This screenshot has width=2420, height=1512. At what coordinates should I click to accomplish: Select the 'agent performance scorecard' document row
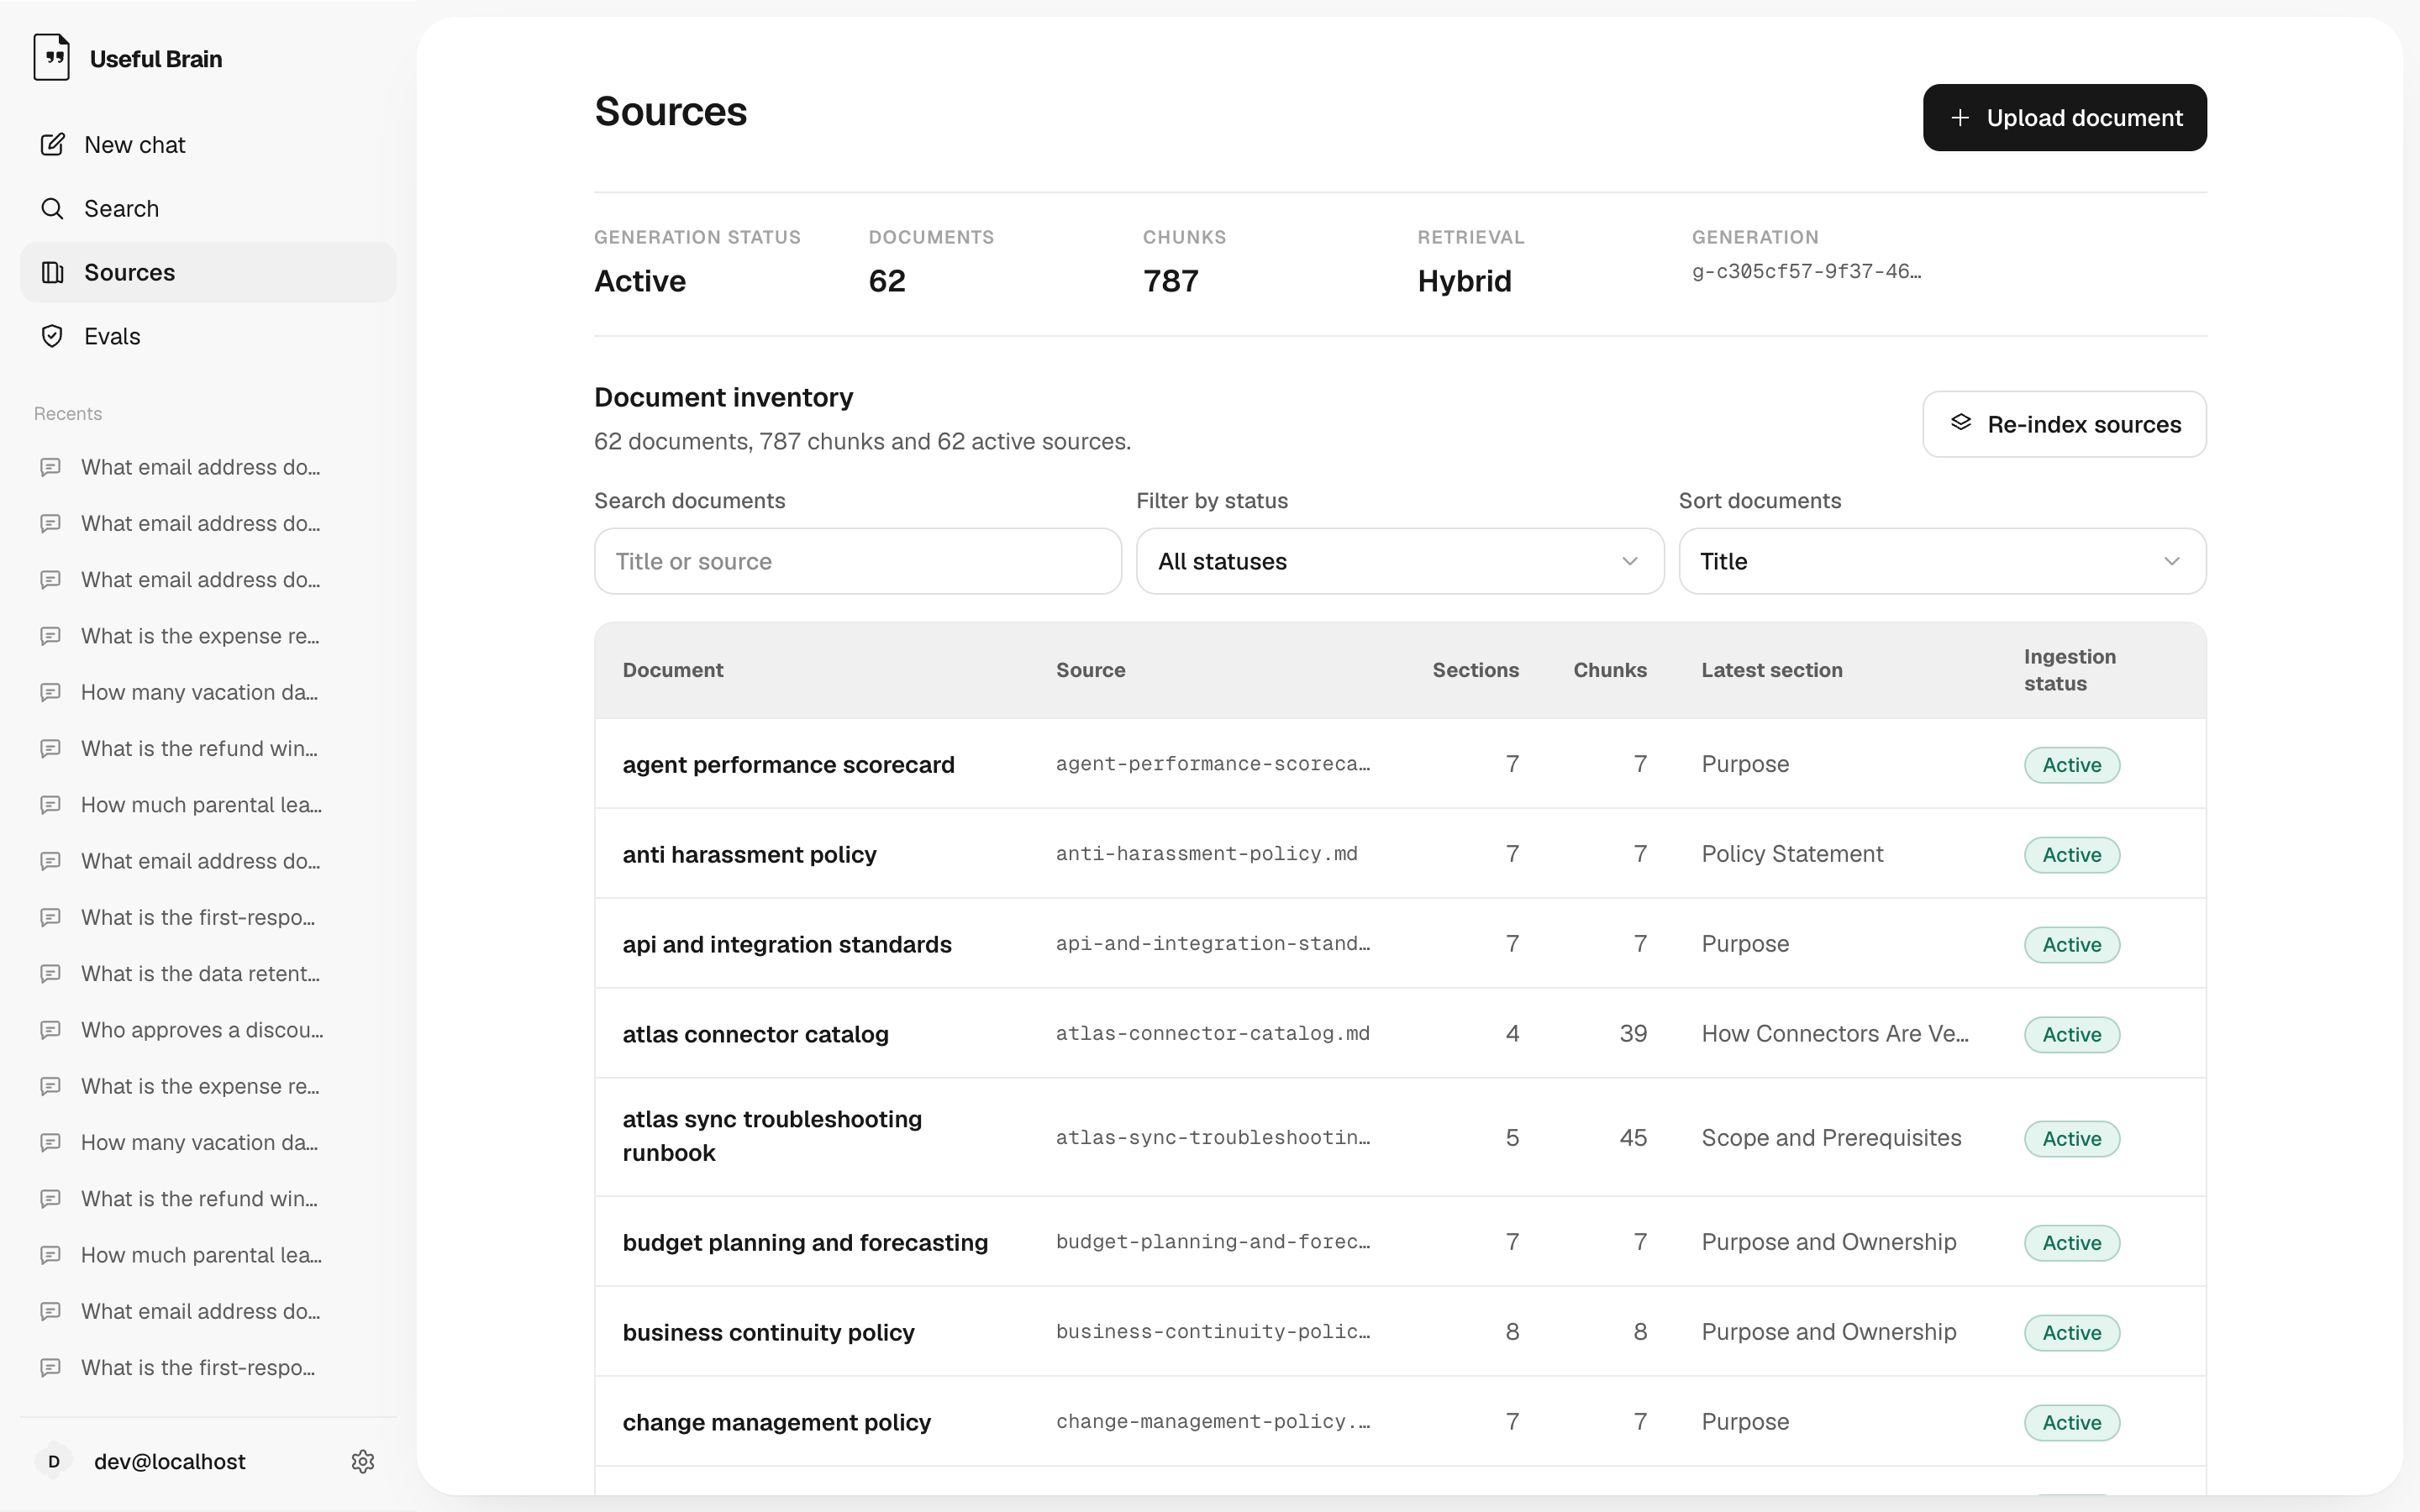(x=1400, y=764)
